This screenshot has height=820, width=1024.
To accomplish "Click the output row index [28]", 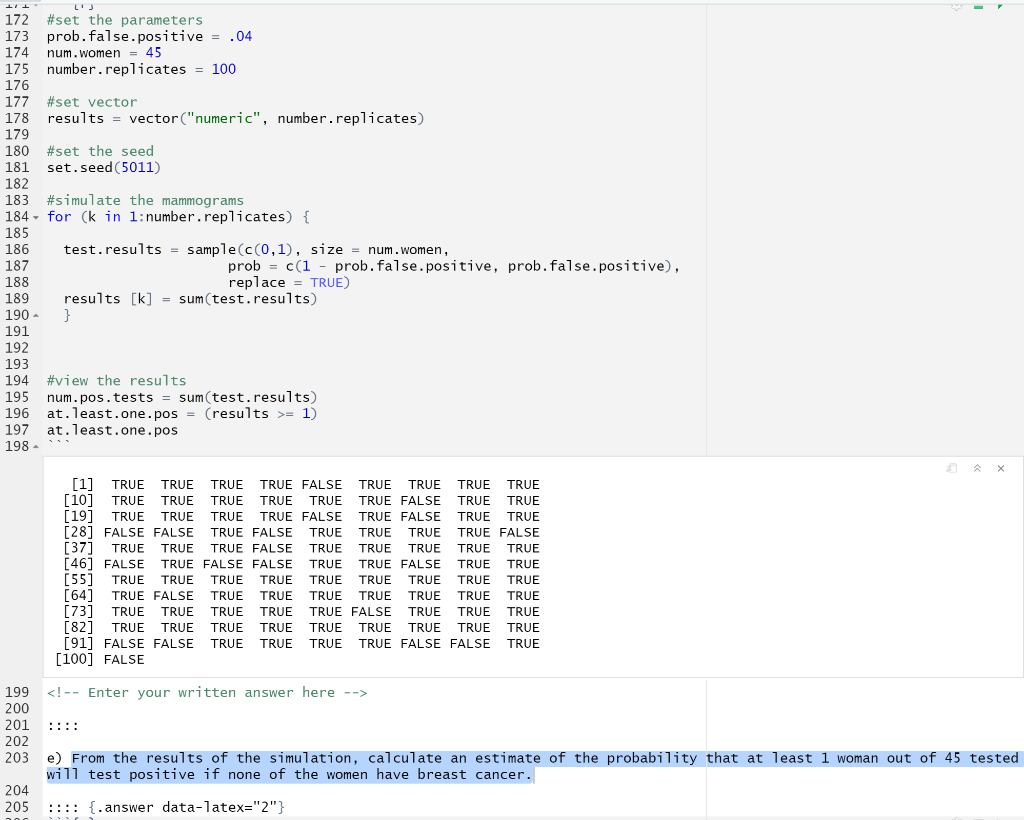I will (78, 532).
